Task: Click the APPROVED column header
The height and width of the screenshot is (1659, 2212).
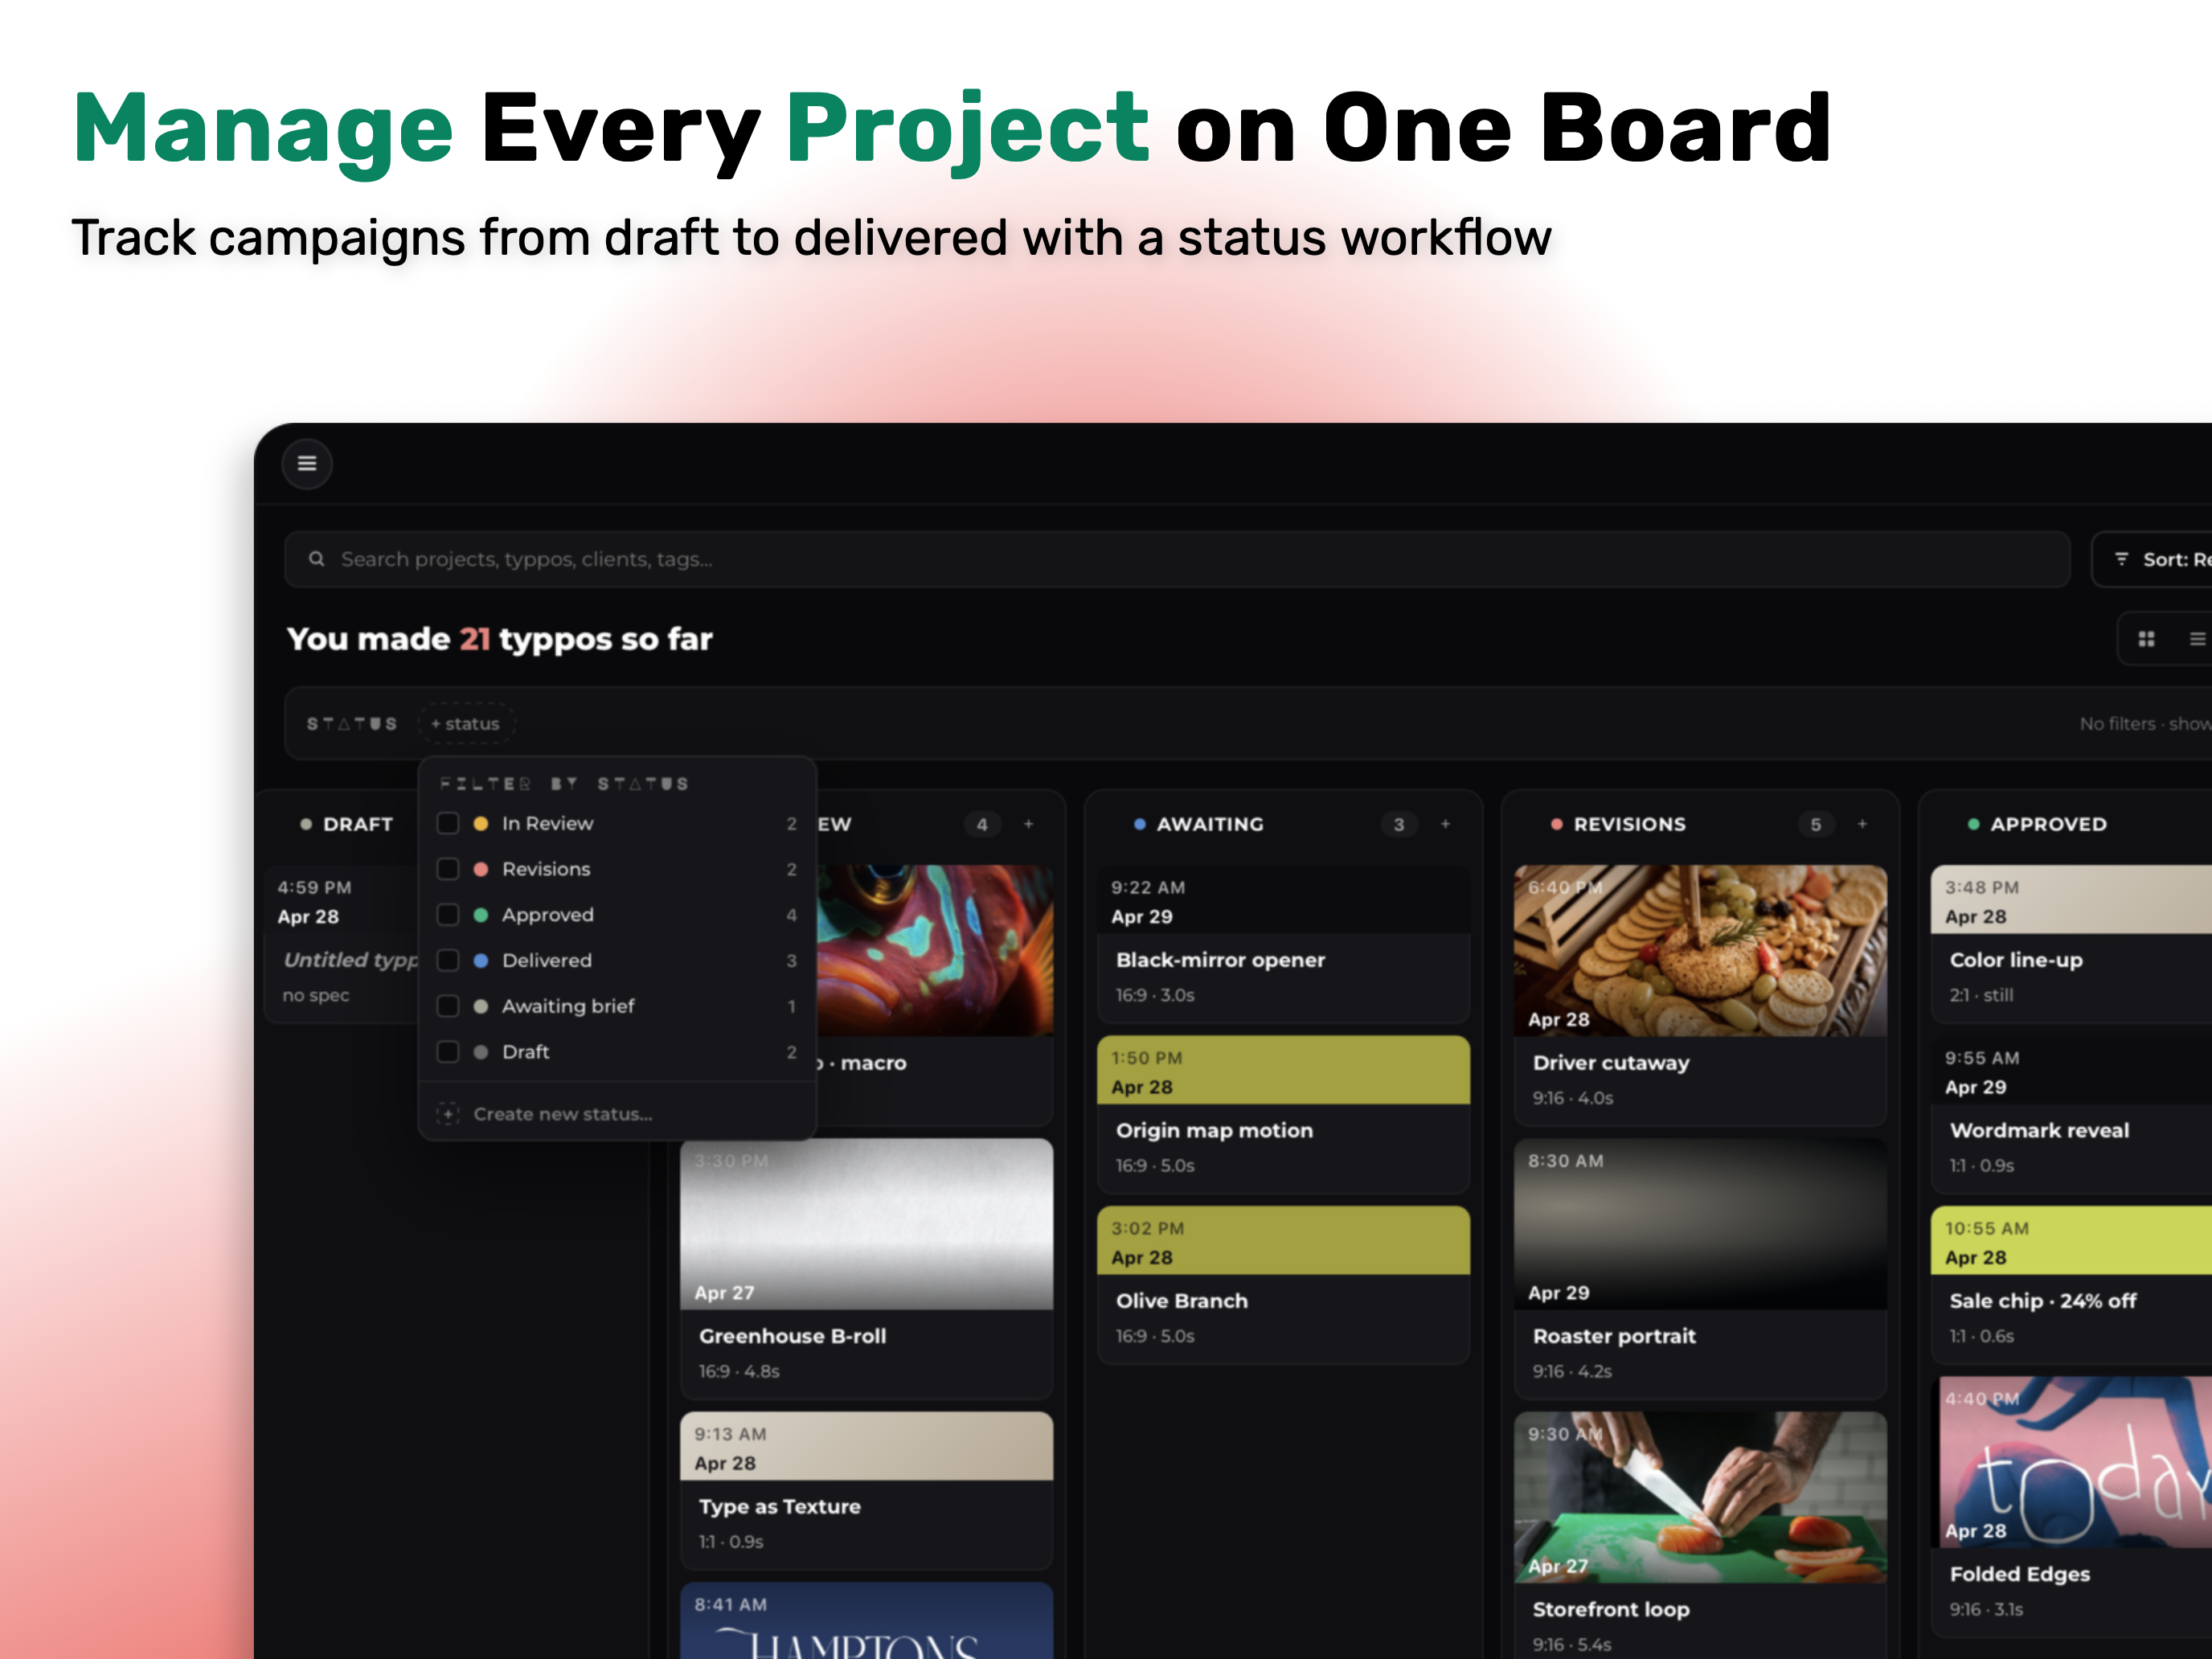Action: 2048,824
